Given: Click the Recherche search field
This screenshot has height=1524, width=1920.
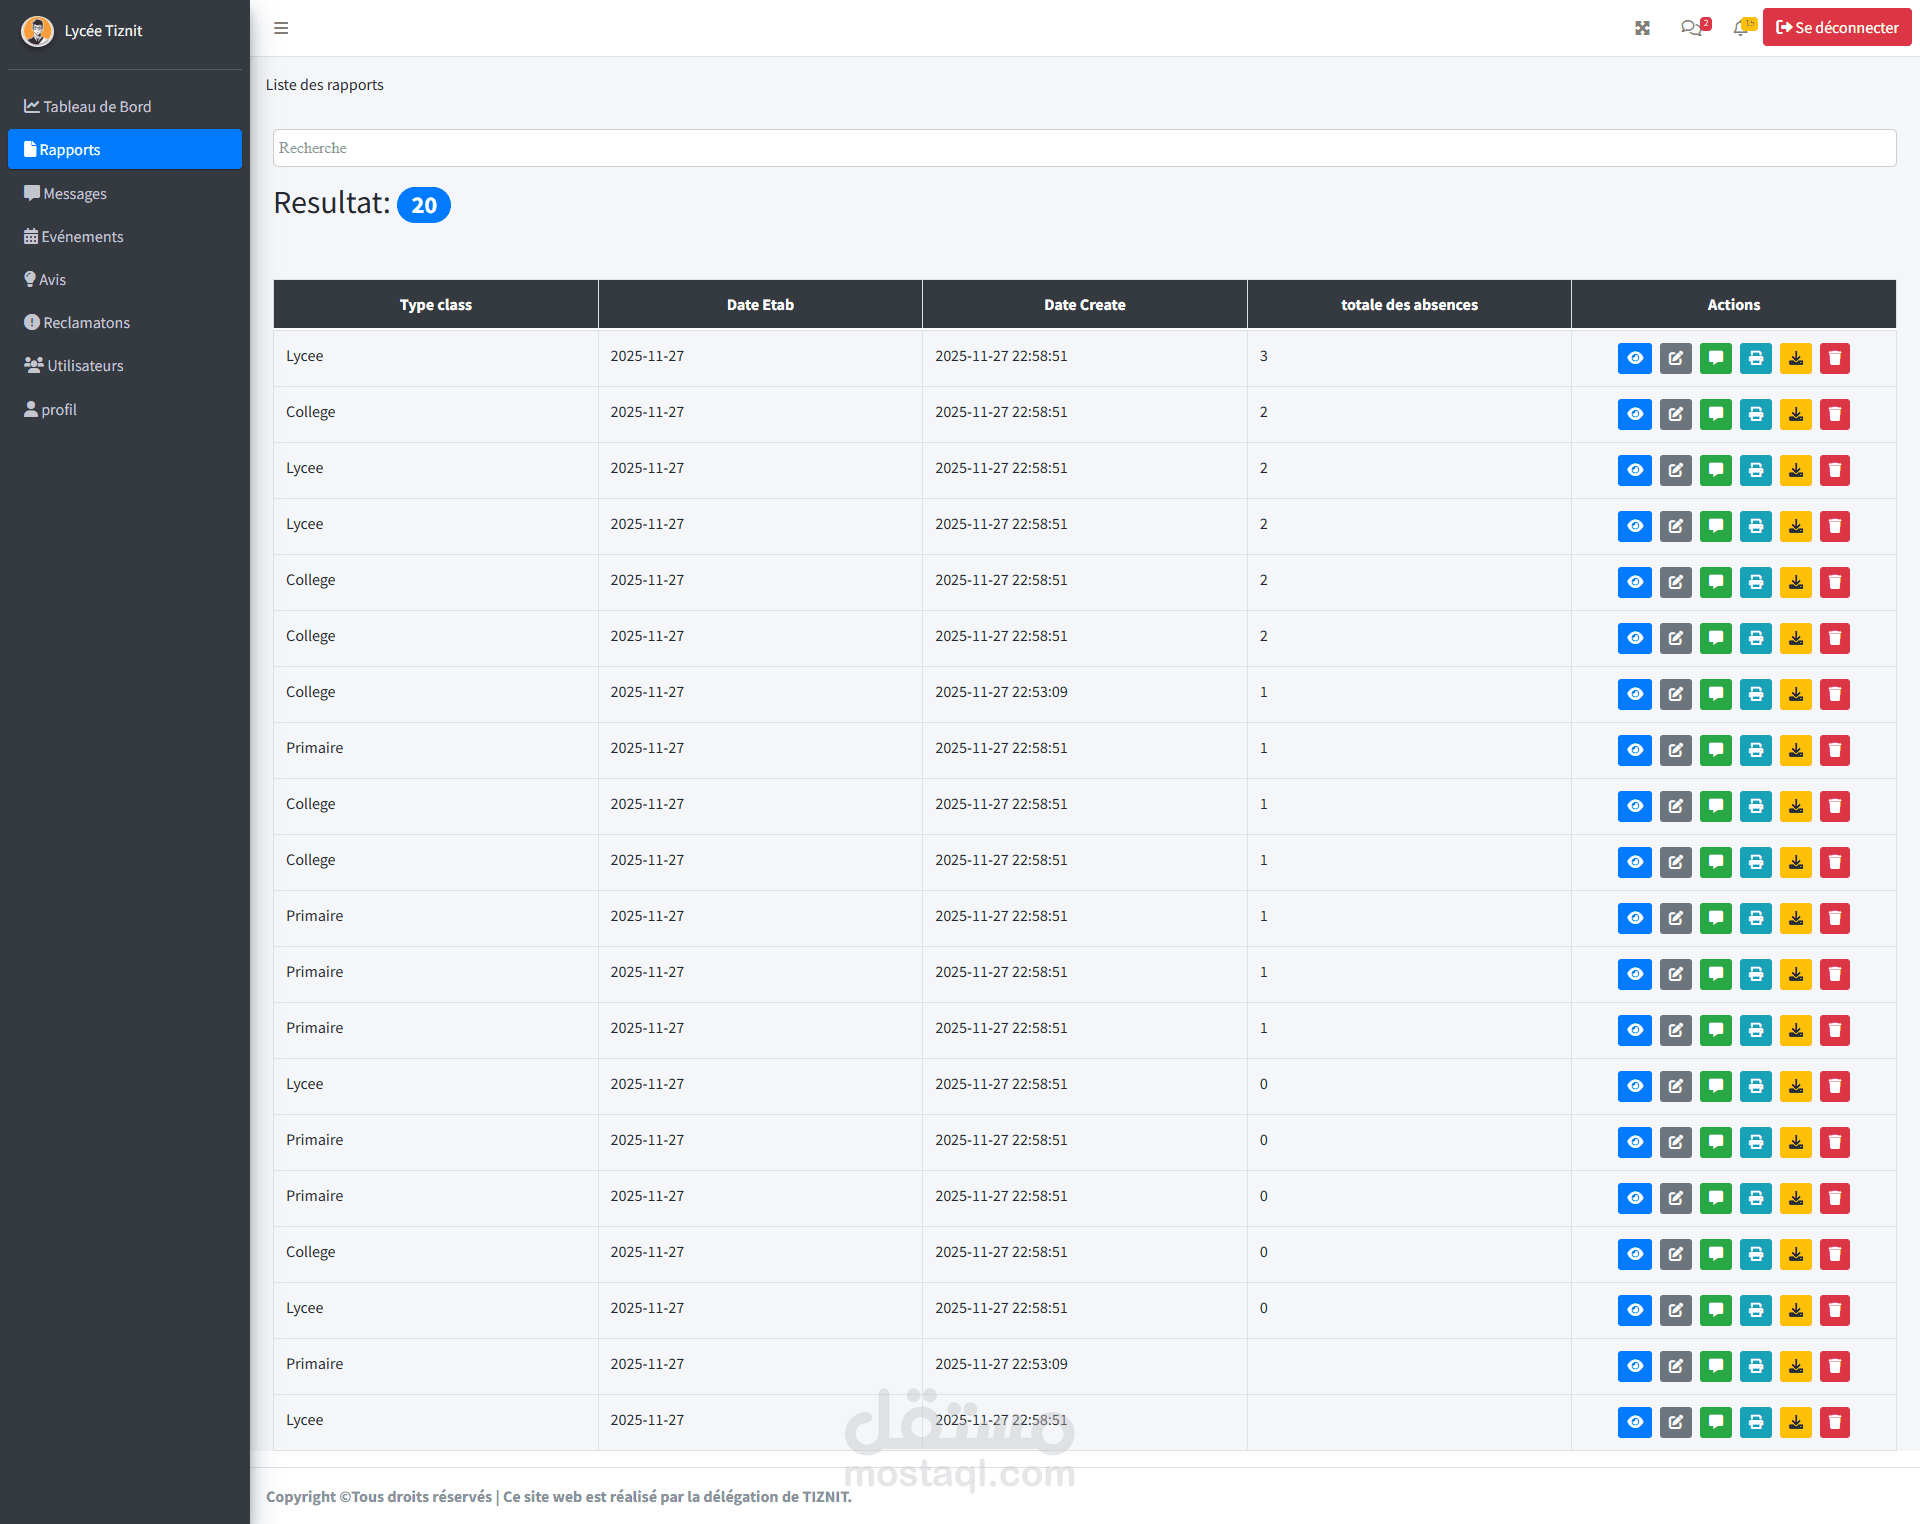Looking at the screenshot, I should (1084, 148).
